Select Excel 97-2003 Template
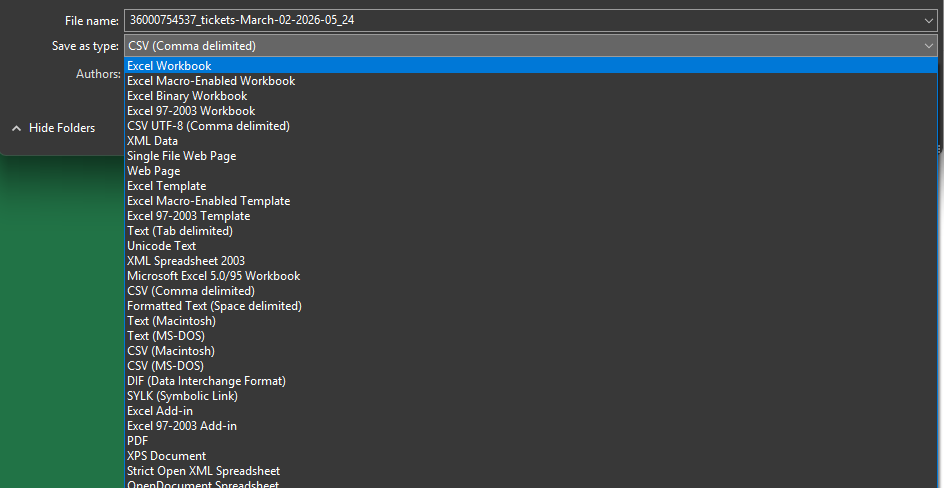Viewport: 944px width, 488px height. pyautogui.click(x=530, y=215)
